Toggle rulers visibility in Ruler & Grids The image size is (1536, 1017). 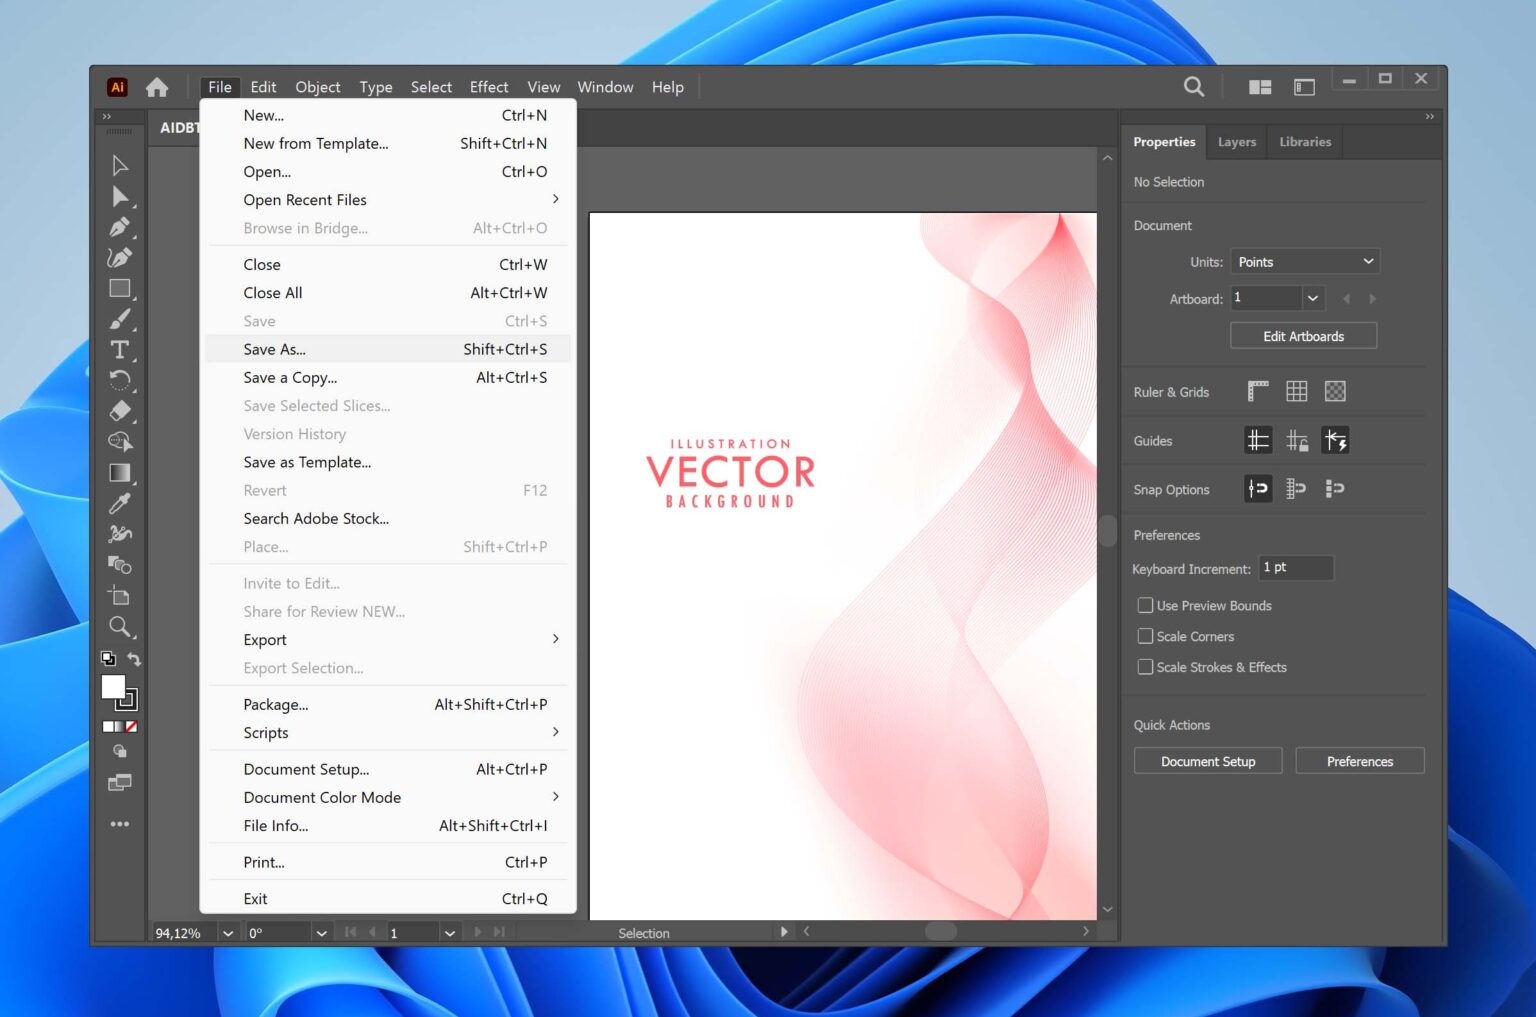pos(1257,391)
